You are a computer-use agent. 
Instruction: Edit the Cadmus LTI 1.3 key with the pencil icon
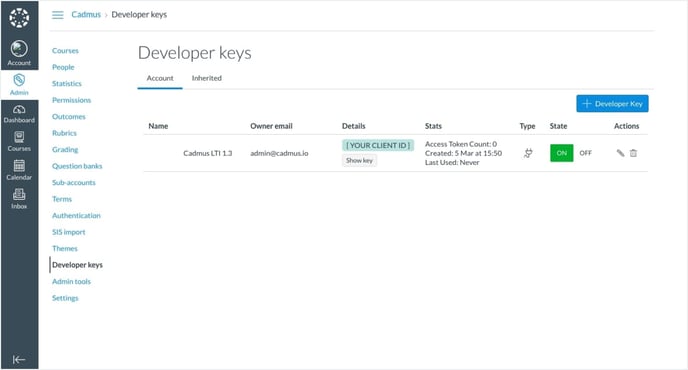click(620, 153)
